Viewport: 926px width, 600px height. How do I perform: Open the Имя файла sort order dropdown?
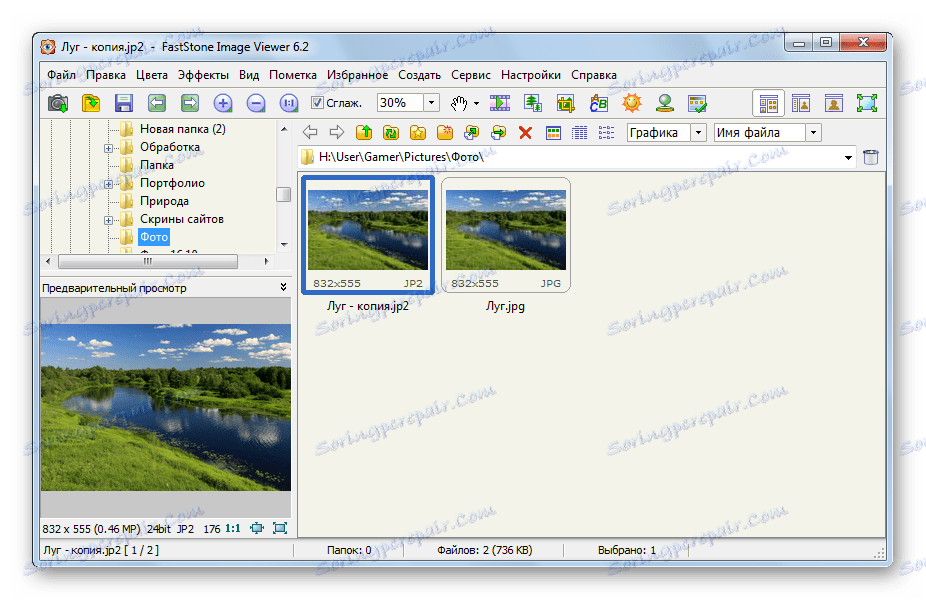click(813, 133)
